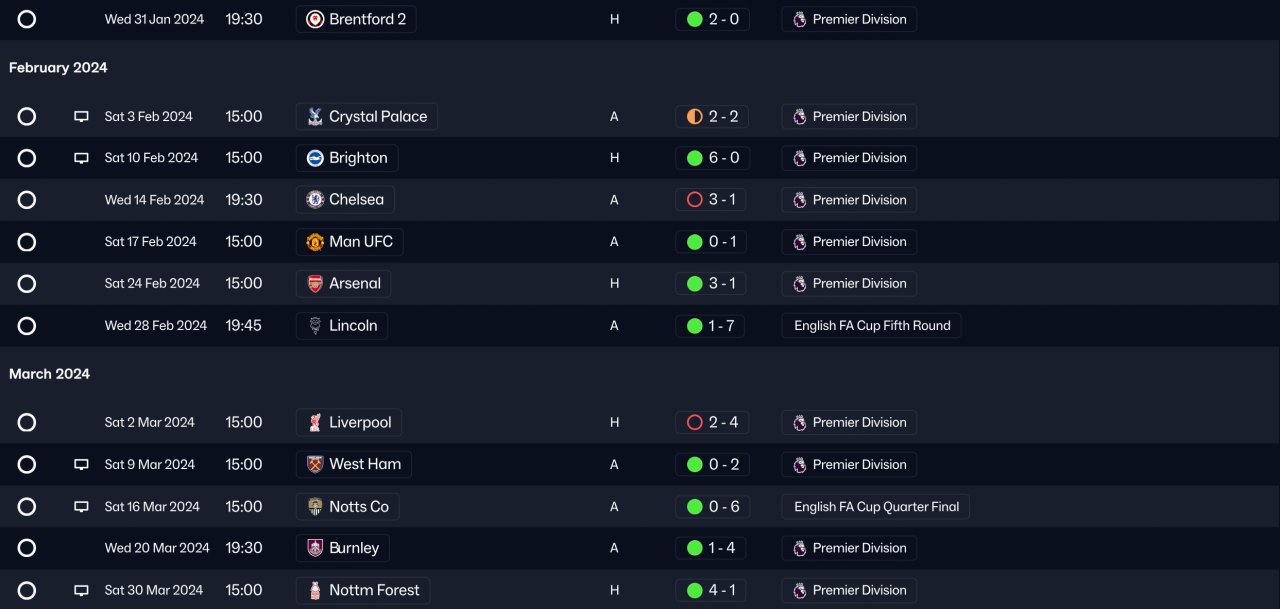This screenshot has width=1280, height=609.
Task: Click the March 2024 month header
Action: coord(49,374)
